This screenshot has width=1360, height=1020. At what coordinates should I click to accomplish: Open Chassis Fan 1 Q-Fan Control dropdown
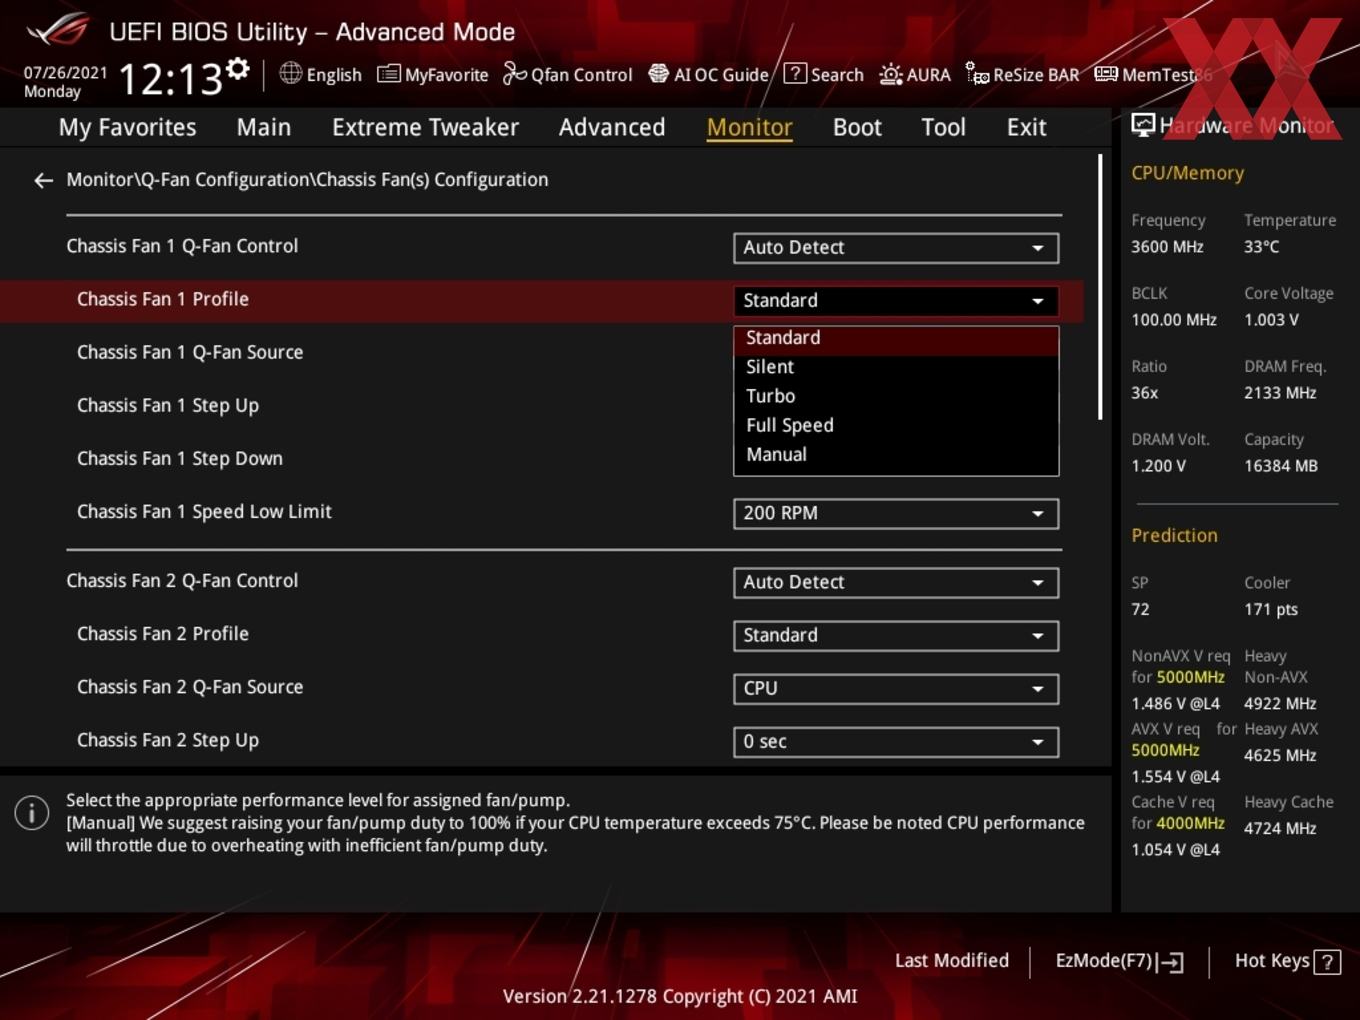[896, 247]
